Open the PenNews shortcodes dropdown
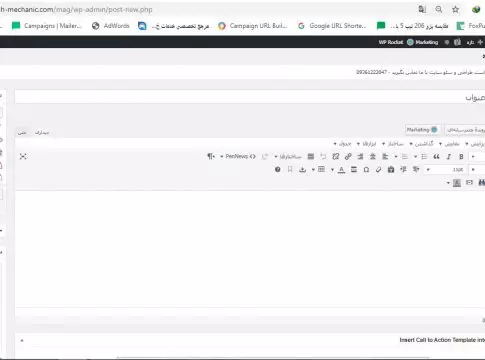This screenshot has height=360, width=485. pos(238,156)
